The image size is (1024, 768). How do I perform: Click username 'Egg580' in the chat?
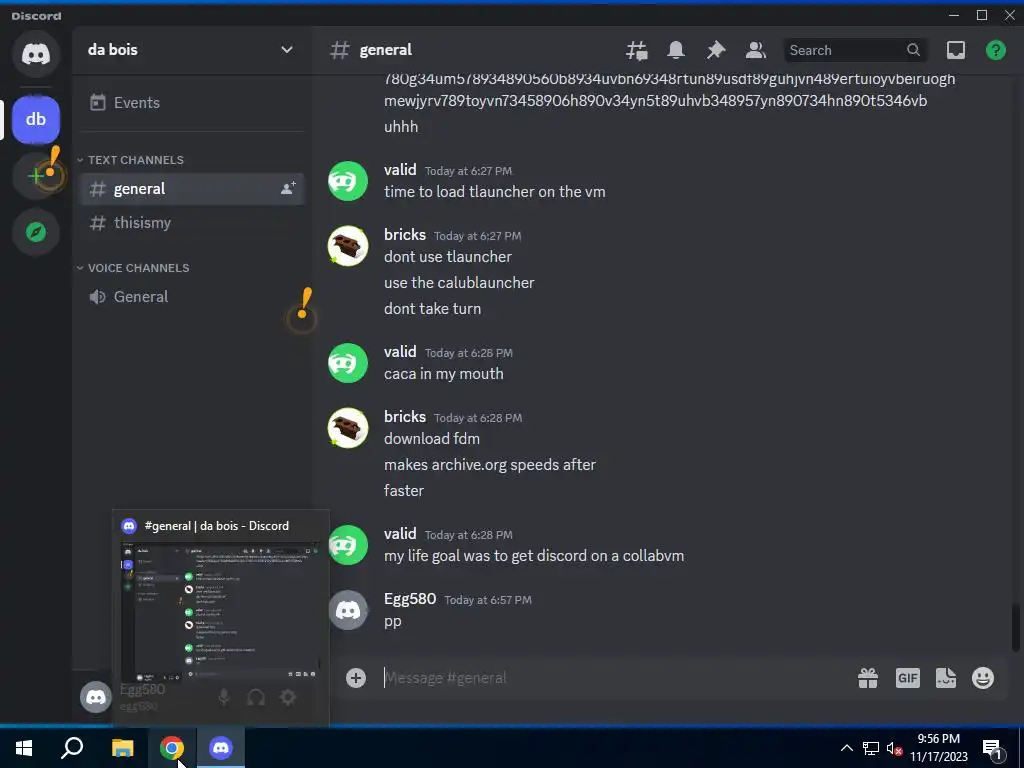point(409,599)
